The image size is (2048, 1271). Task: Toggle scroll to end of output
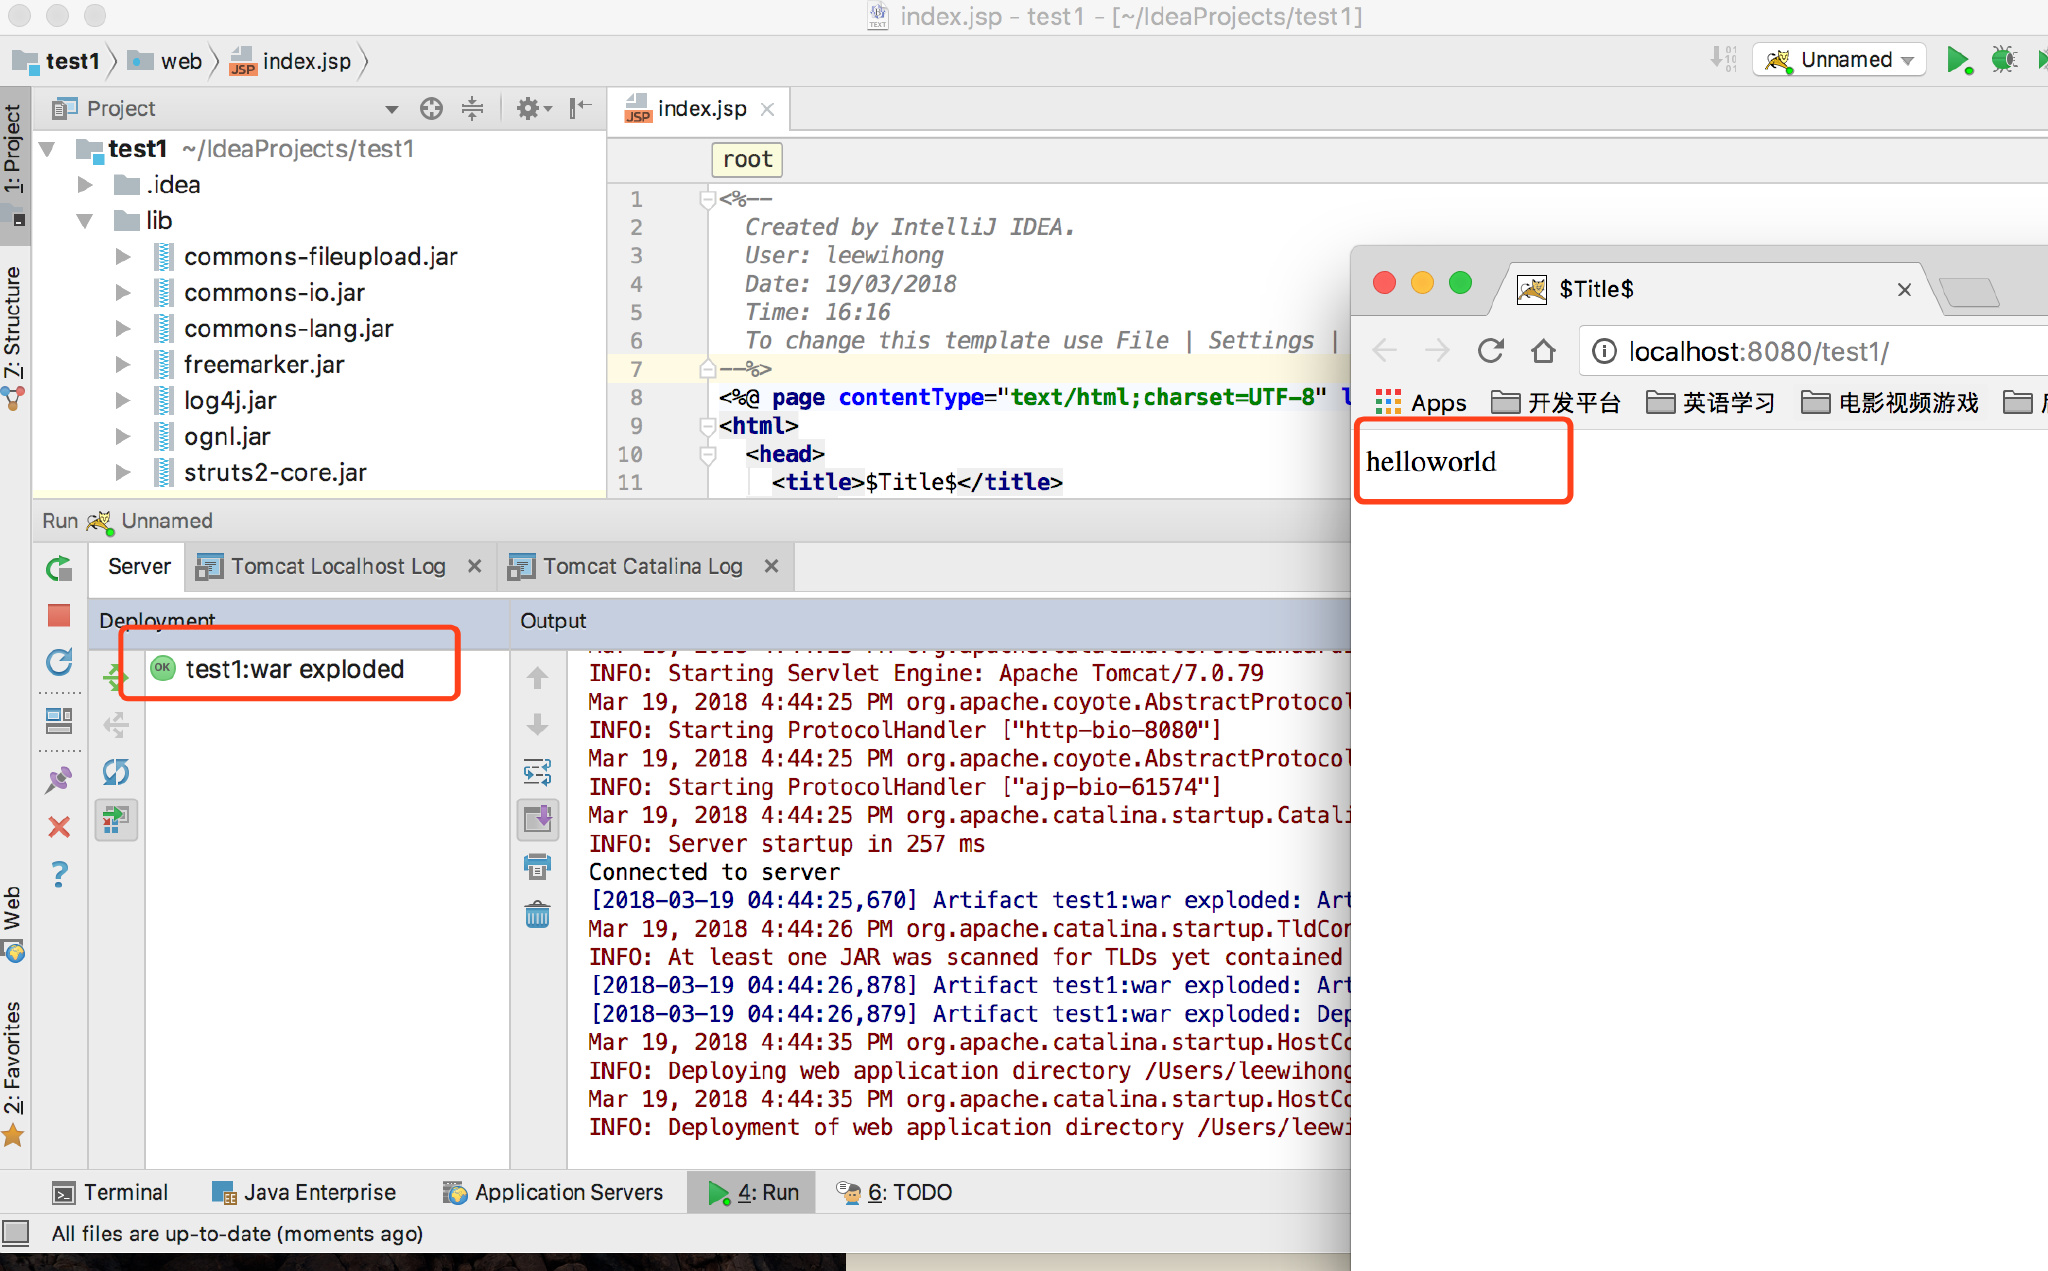click(537, 819)
